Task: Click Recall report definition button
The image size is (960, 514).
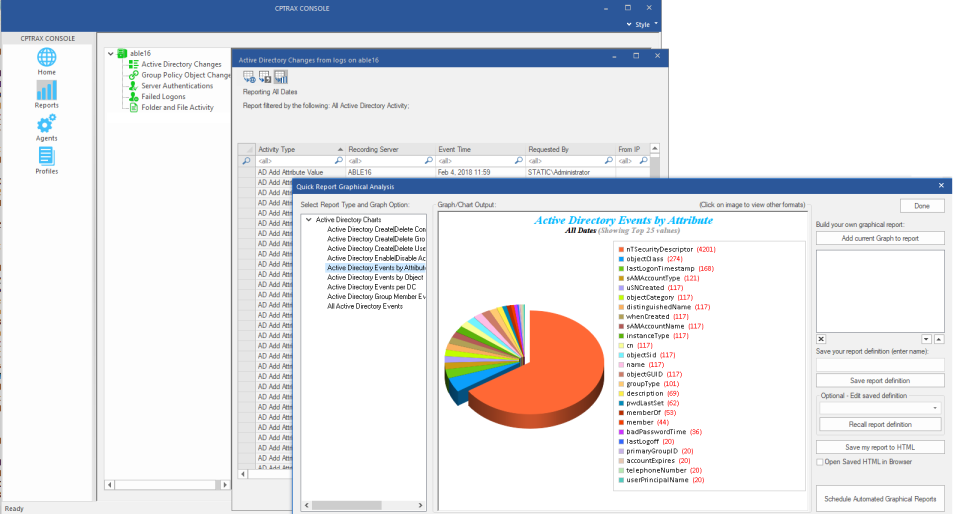Action: (x=880, y=425)
